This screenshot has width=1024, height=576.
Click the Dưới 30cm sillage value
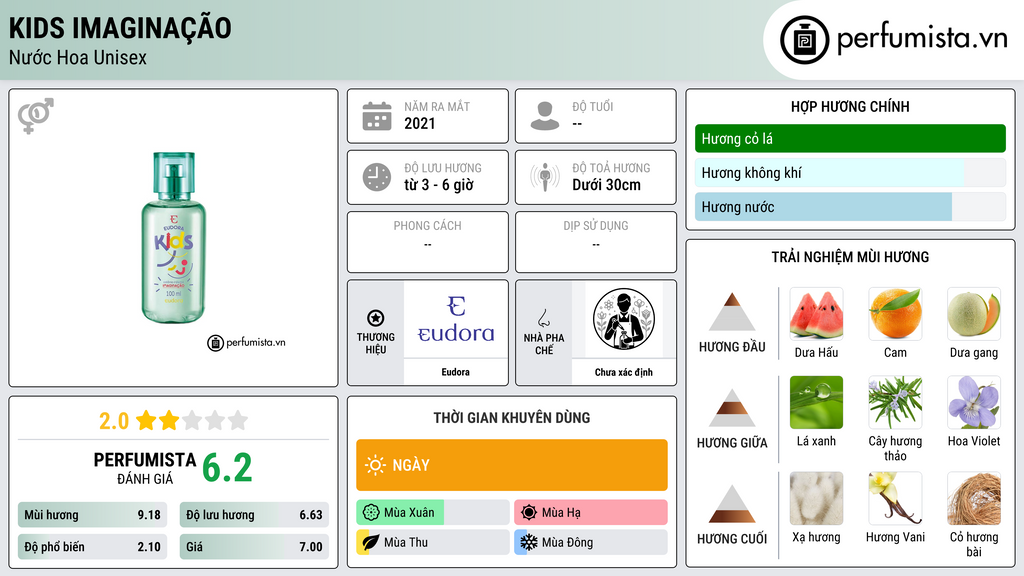(606, 185)
